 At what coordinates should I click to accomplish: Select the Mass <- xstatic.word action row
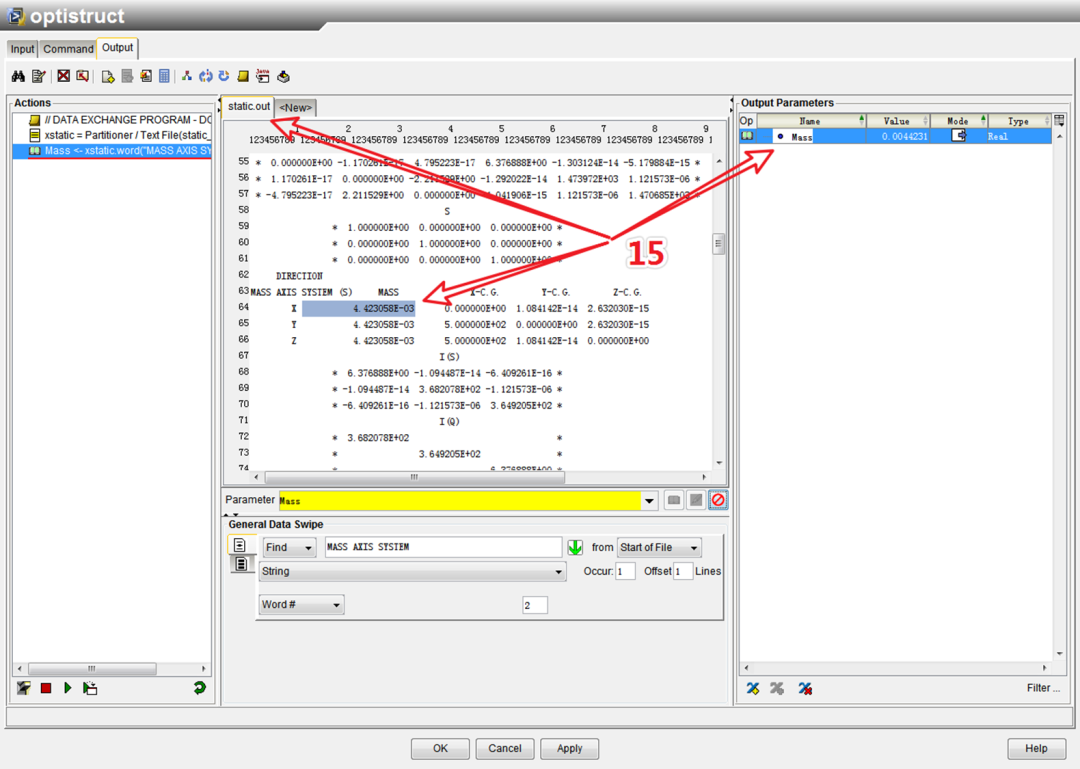(112, 150)
